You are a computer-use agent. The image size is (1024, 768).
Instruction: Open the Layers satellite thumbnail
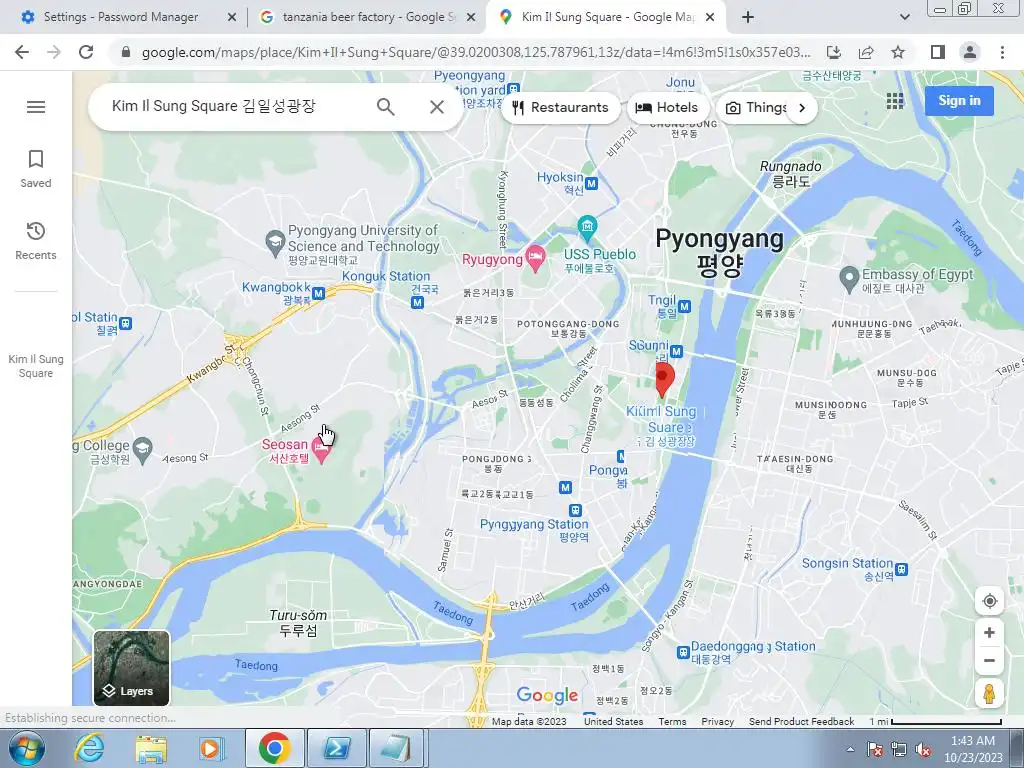(x=131, y=667)
